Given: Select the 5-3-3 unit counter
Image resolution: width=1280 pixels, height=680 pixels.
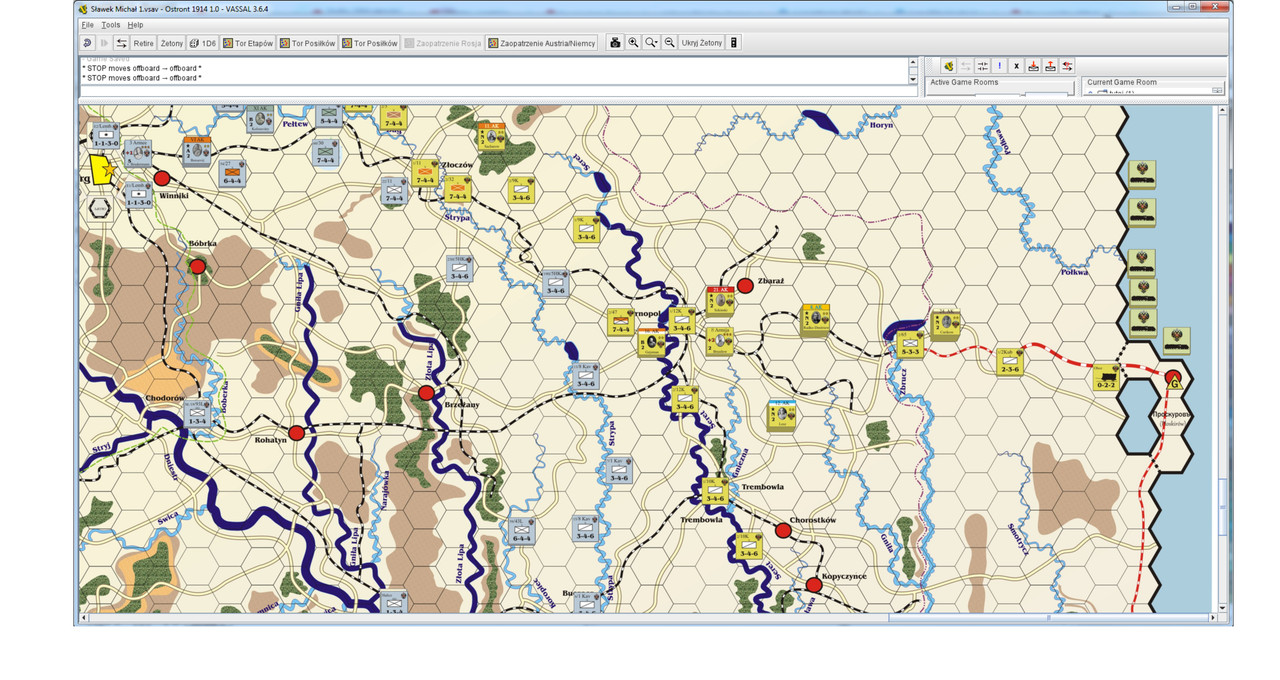Looking at the screenshot, I should pos(910,345).
